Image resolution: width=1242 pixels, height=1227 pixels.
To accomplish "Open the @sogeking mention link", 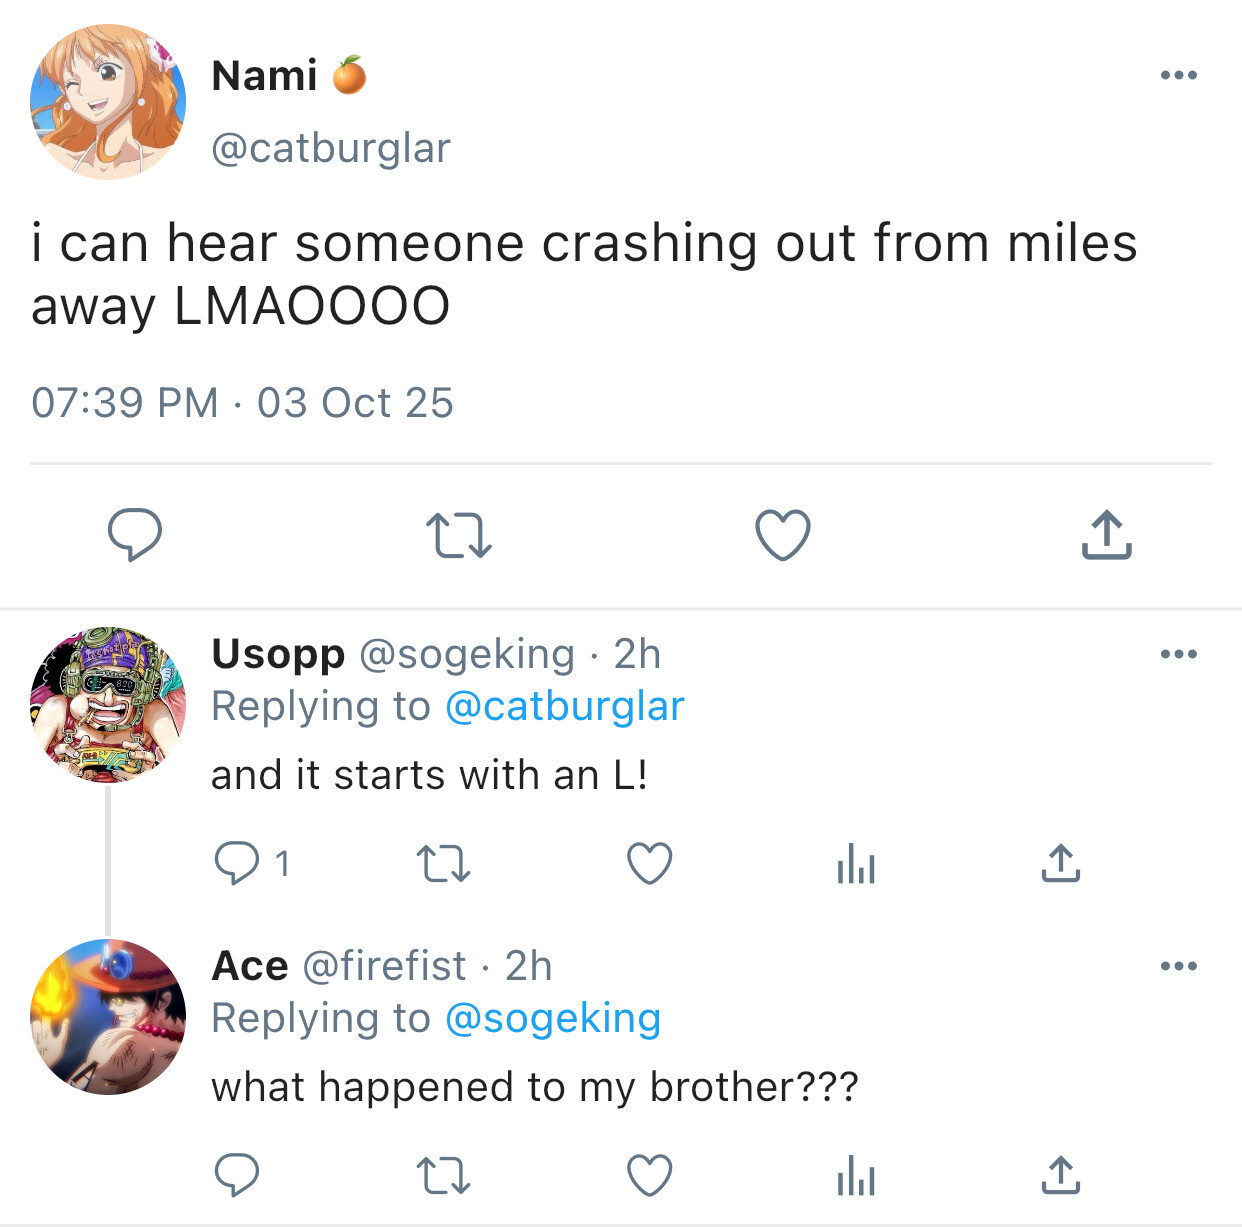I will coord(552,1018).
